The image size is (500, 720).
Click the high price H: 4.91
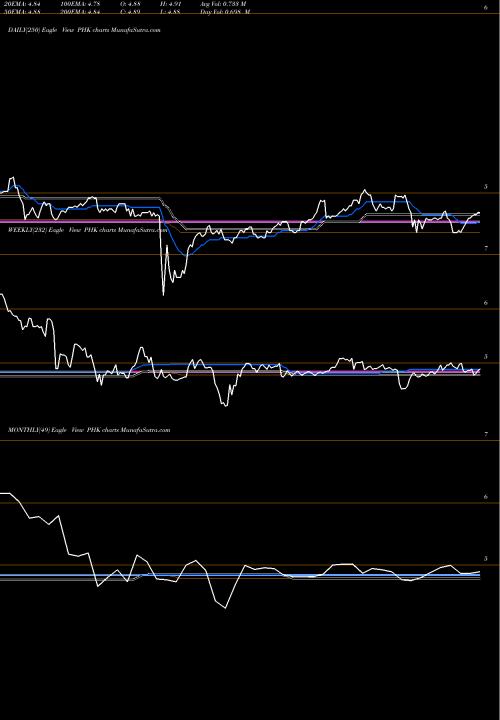172,3
